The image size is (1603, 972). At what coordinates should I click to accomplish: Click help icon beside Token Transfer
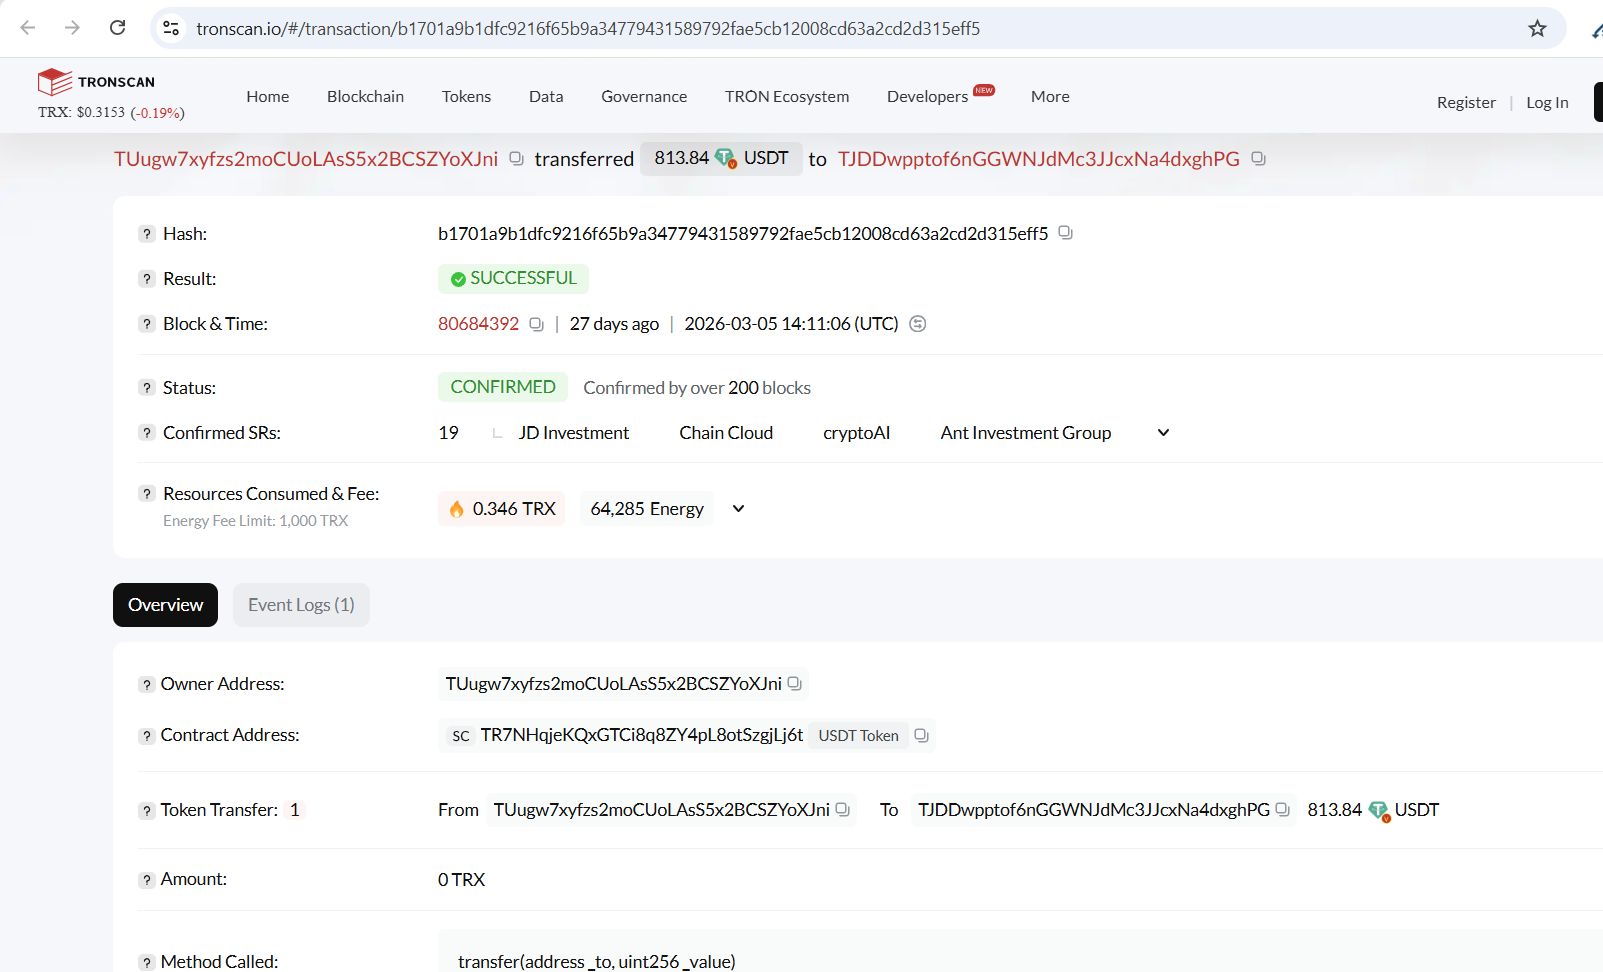click(146, 811)
